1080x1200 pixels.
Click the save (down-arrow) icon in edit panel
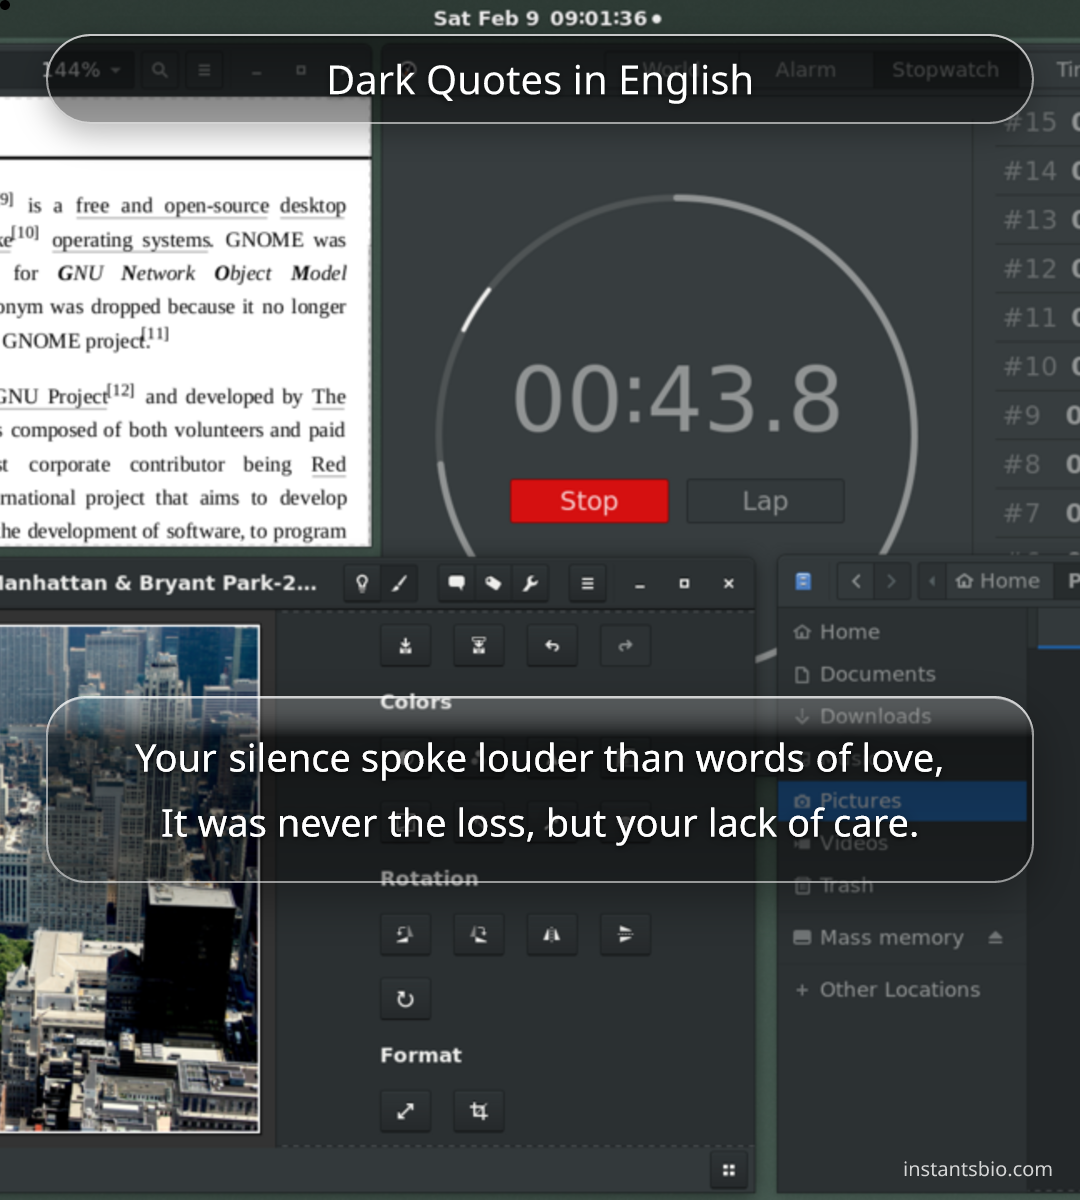coord(405,646)
